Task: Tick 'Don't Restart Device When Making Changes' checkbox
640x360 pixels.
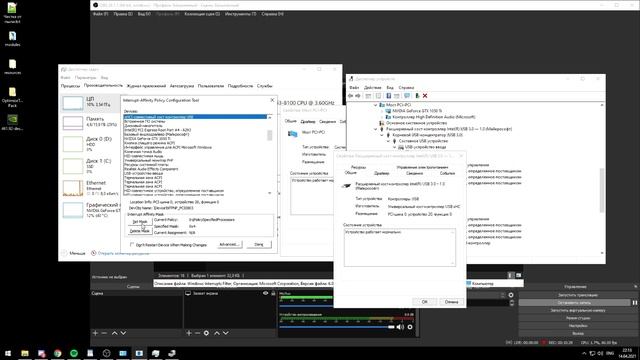Action: point(132,244)
